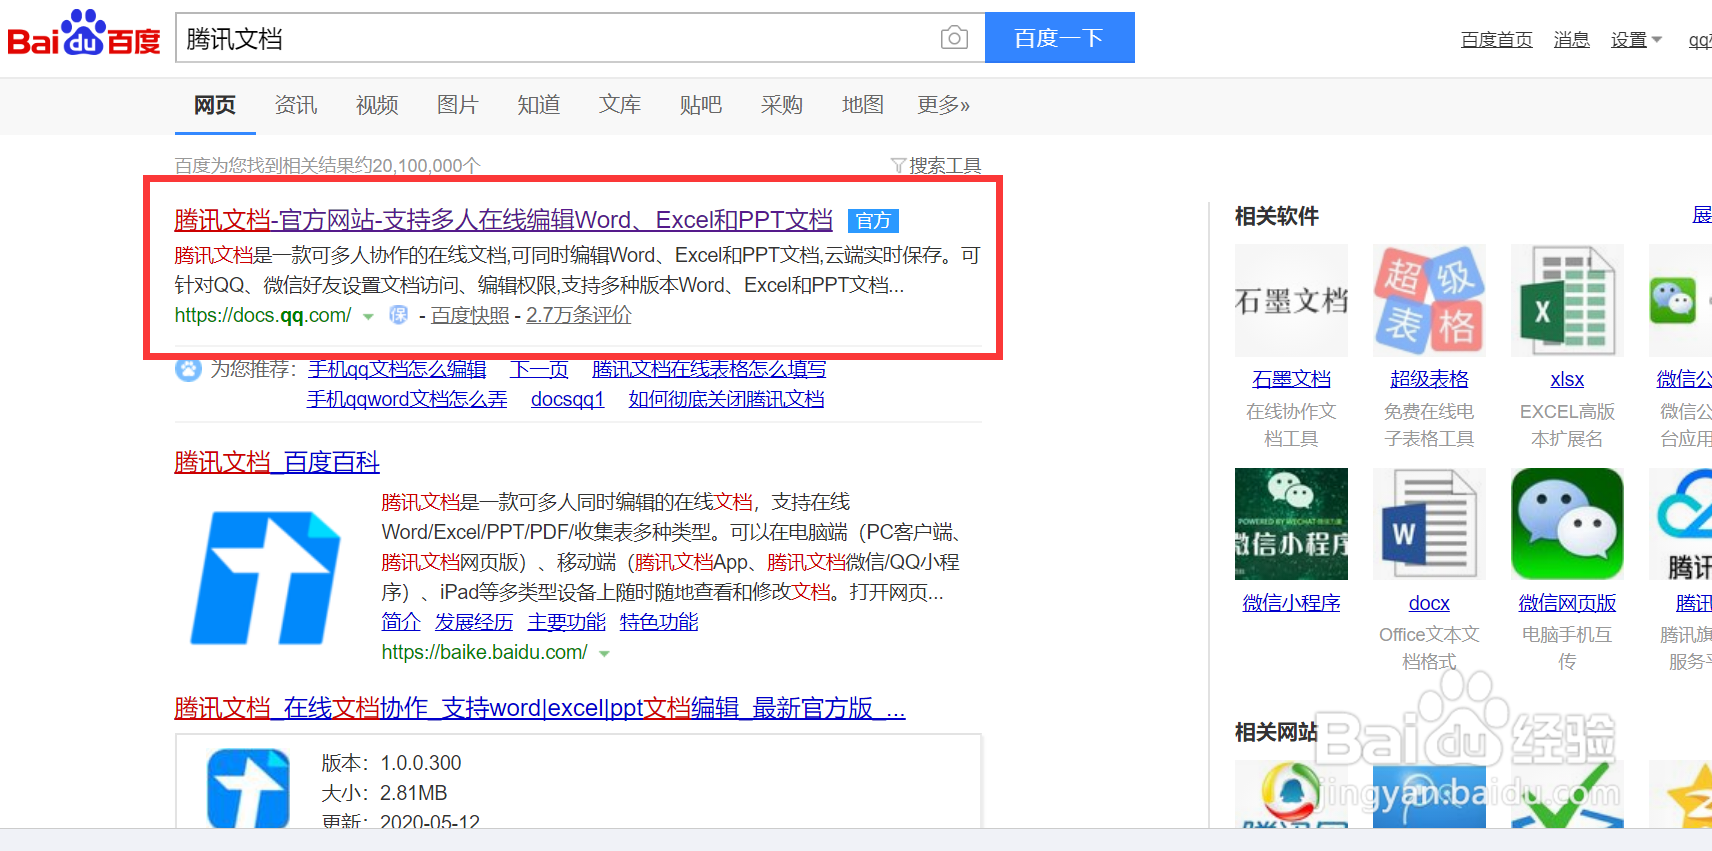Open the https://baike.baidu.com/ URL

[485, 652]
